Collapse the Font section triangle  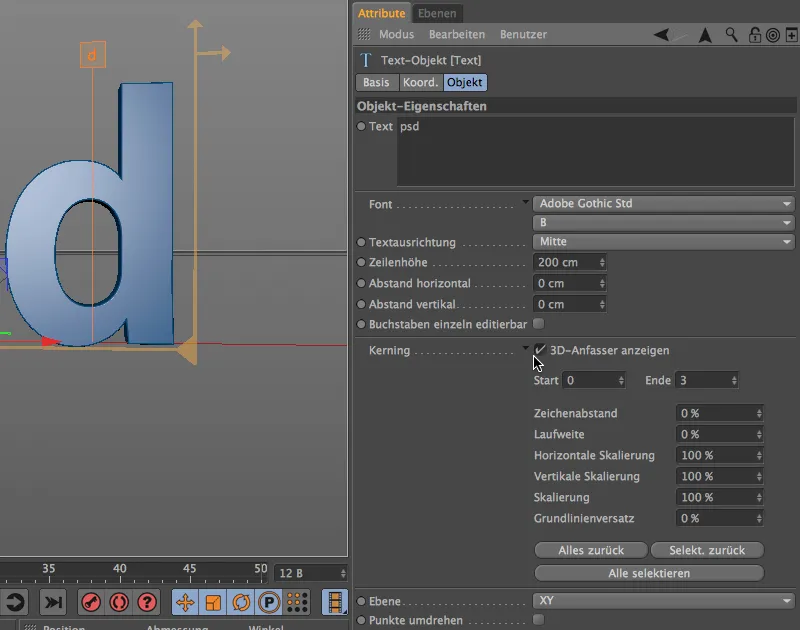click(526, 203)
